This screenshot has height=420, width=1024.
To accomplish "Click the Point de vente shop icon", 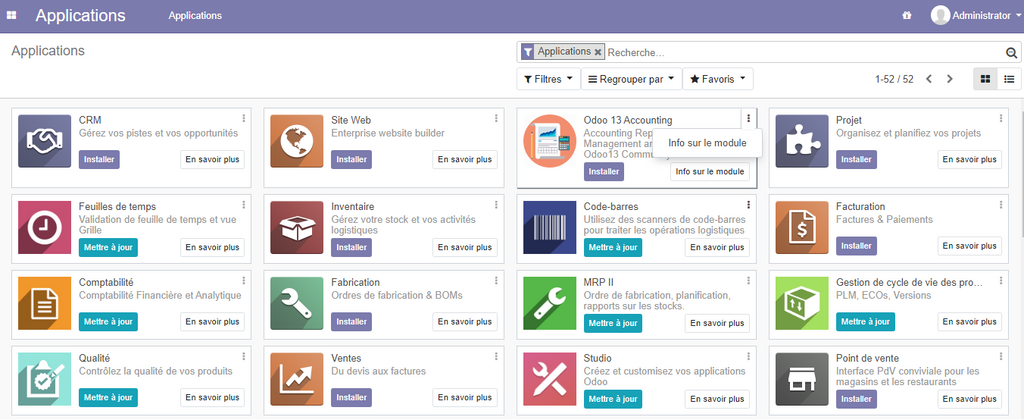I will (x=801, y=378).
